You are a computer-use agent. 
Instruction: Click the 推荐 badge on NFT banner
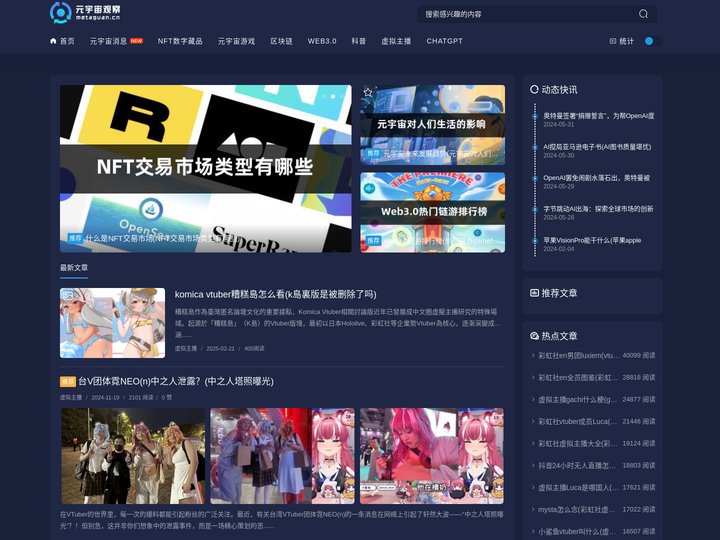(75, 238)
